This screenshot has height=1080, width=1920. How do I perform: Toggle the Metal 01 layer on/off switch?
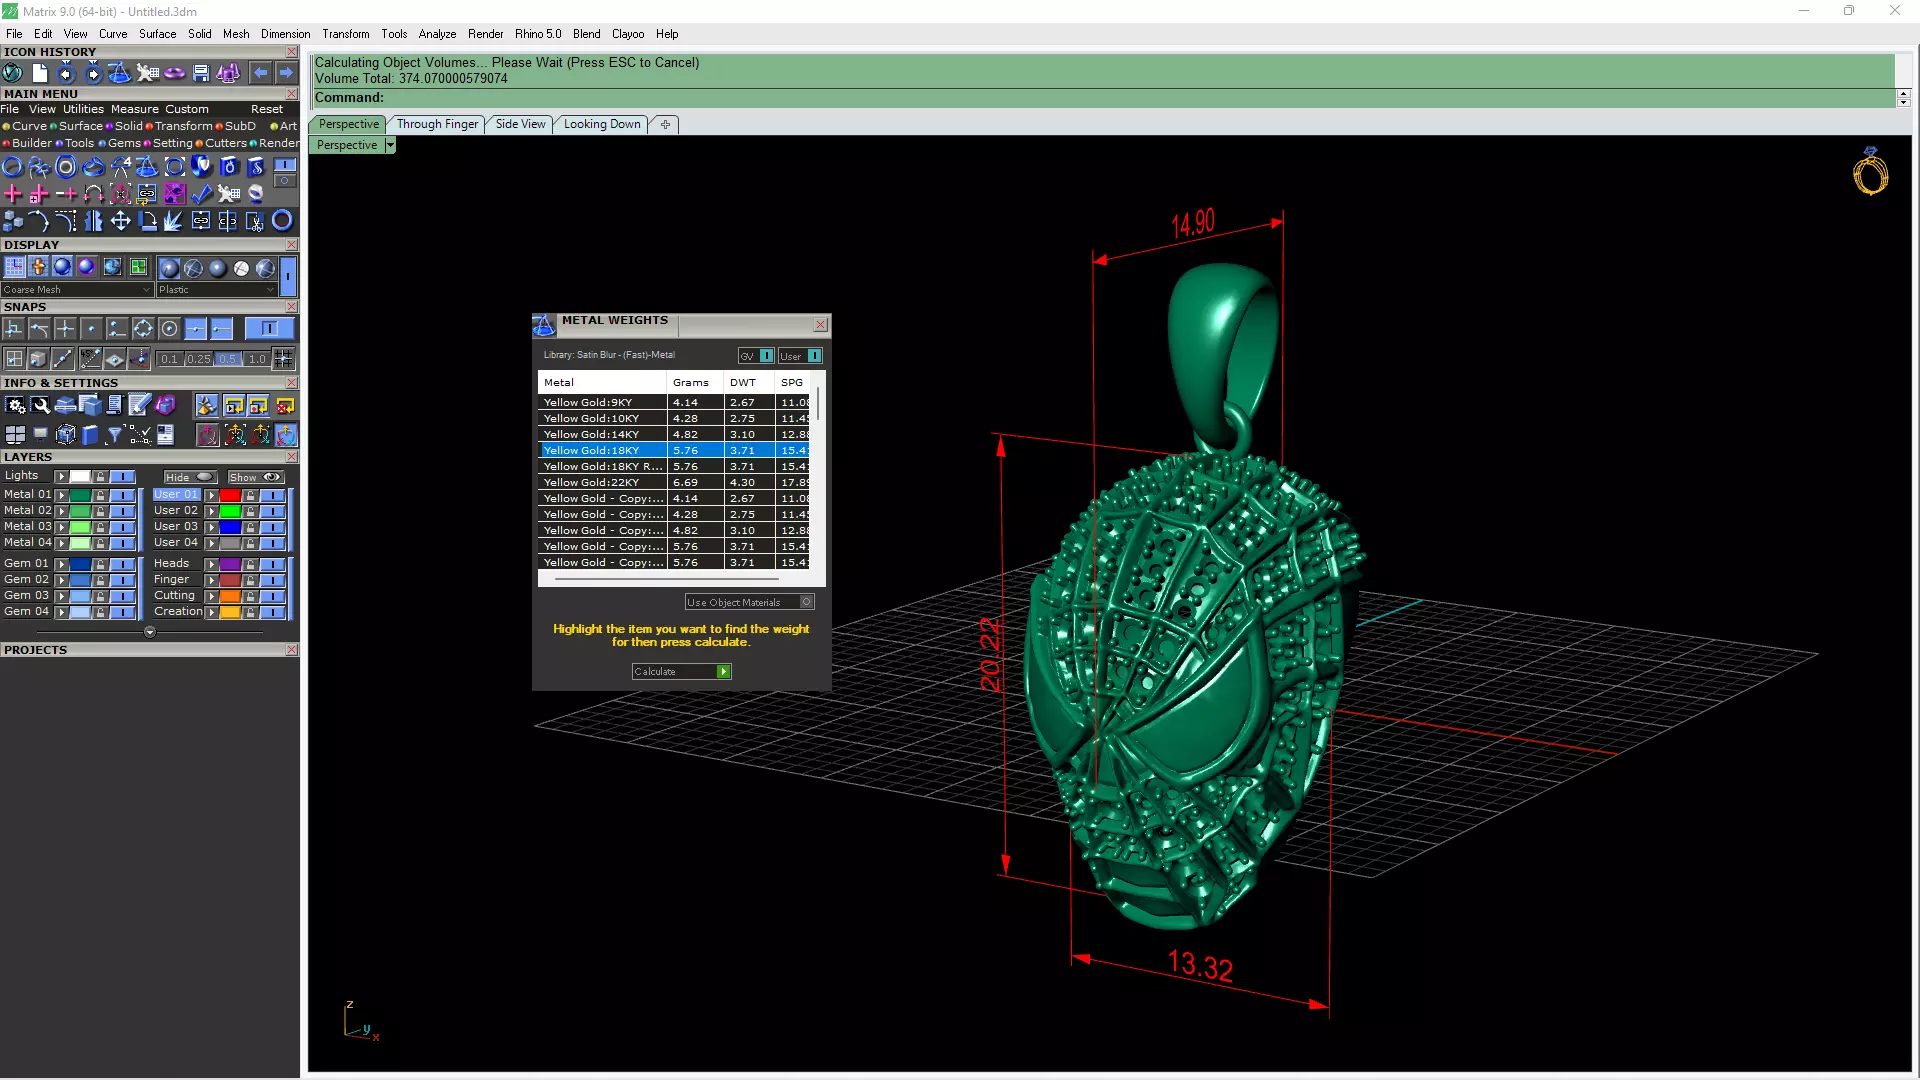123,495
